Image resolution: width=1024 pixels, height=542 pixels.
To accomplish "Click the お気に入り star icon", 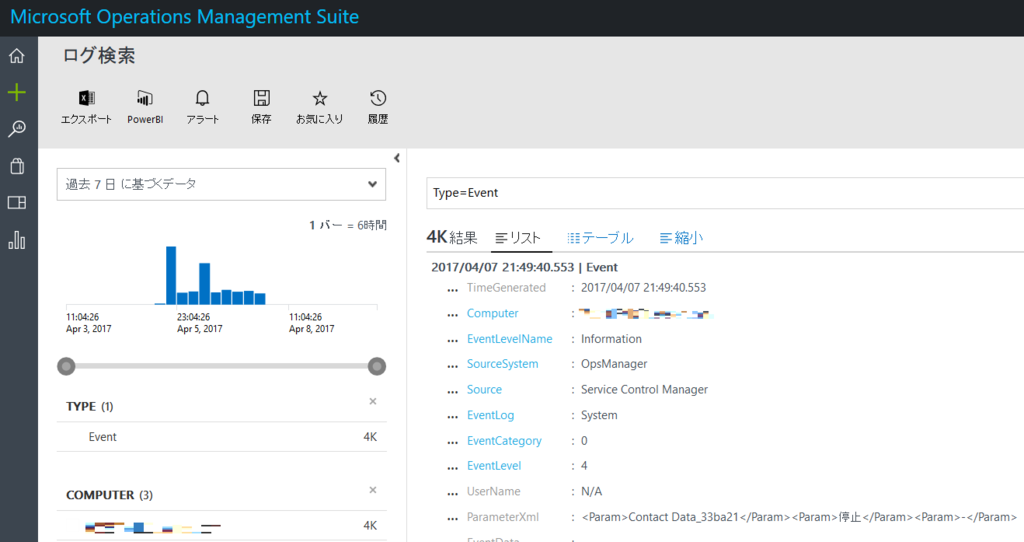I will coord(319,98).
